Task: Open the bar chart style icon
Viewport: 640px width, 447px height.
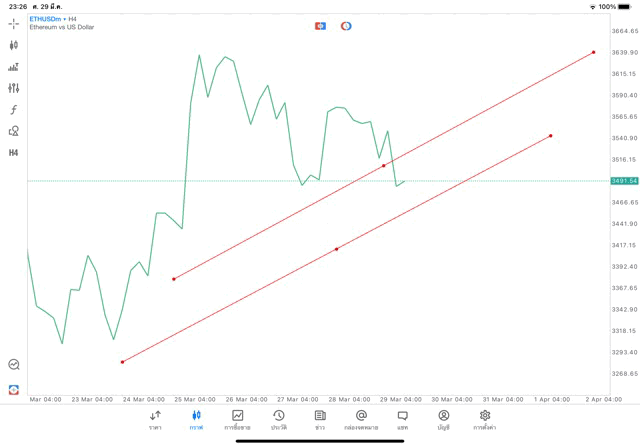Action: 13,67
